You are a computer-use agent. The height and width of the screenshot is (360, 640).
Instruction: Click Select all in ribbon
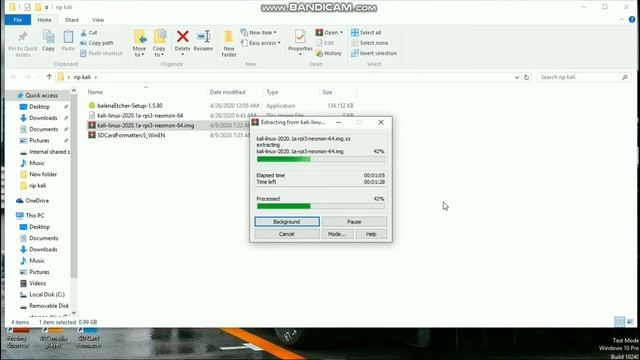366,33
